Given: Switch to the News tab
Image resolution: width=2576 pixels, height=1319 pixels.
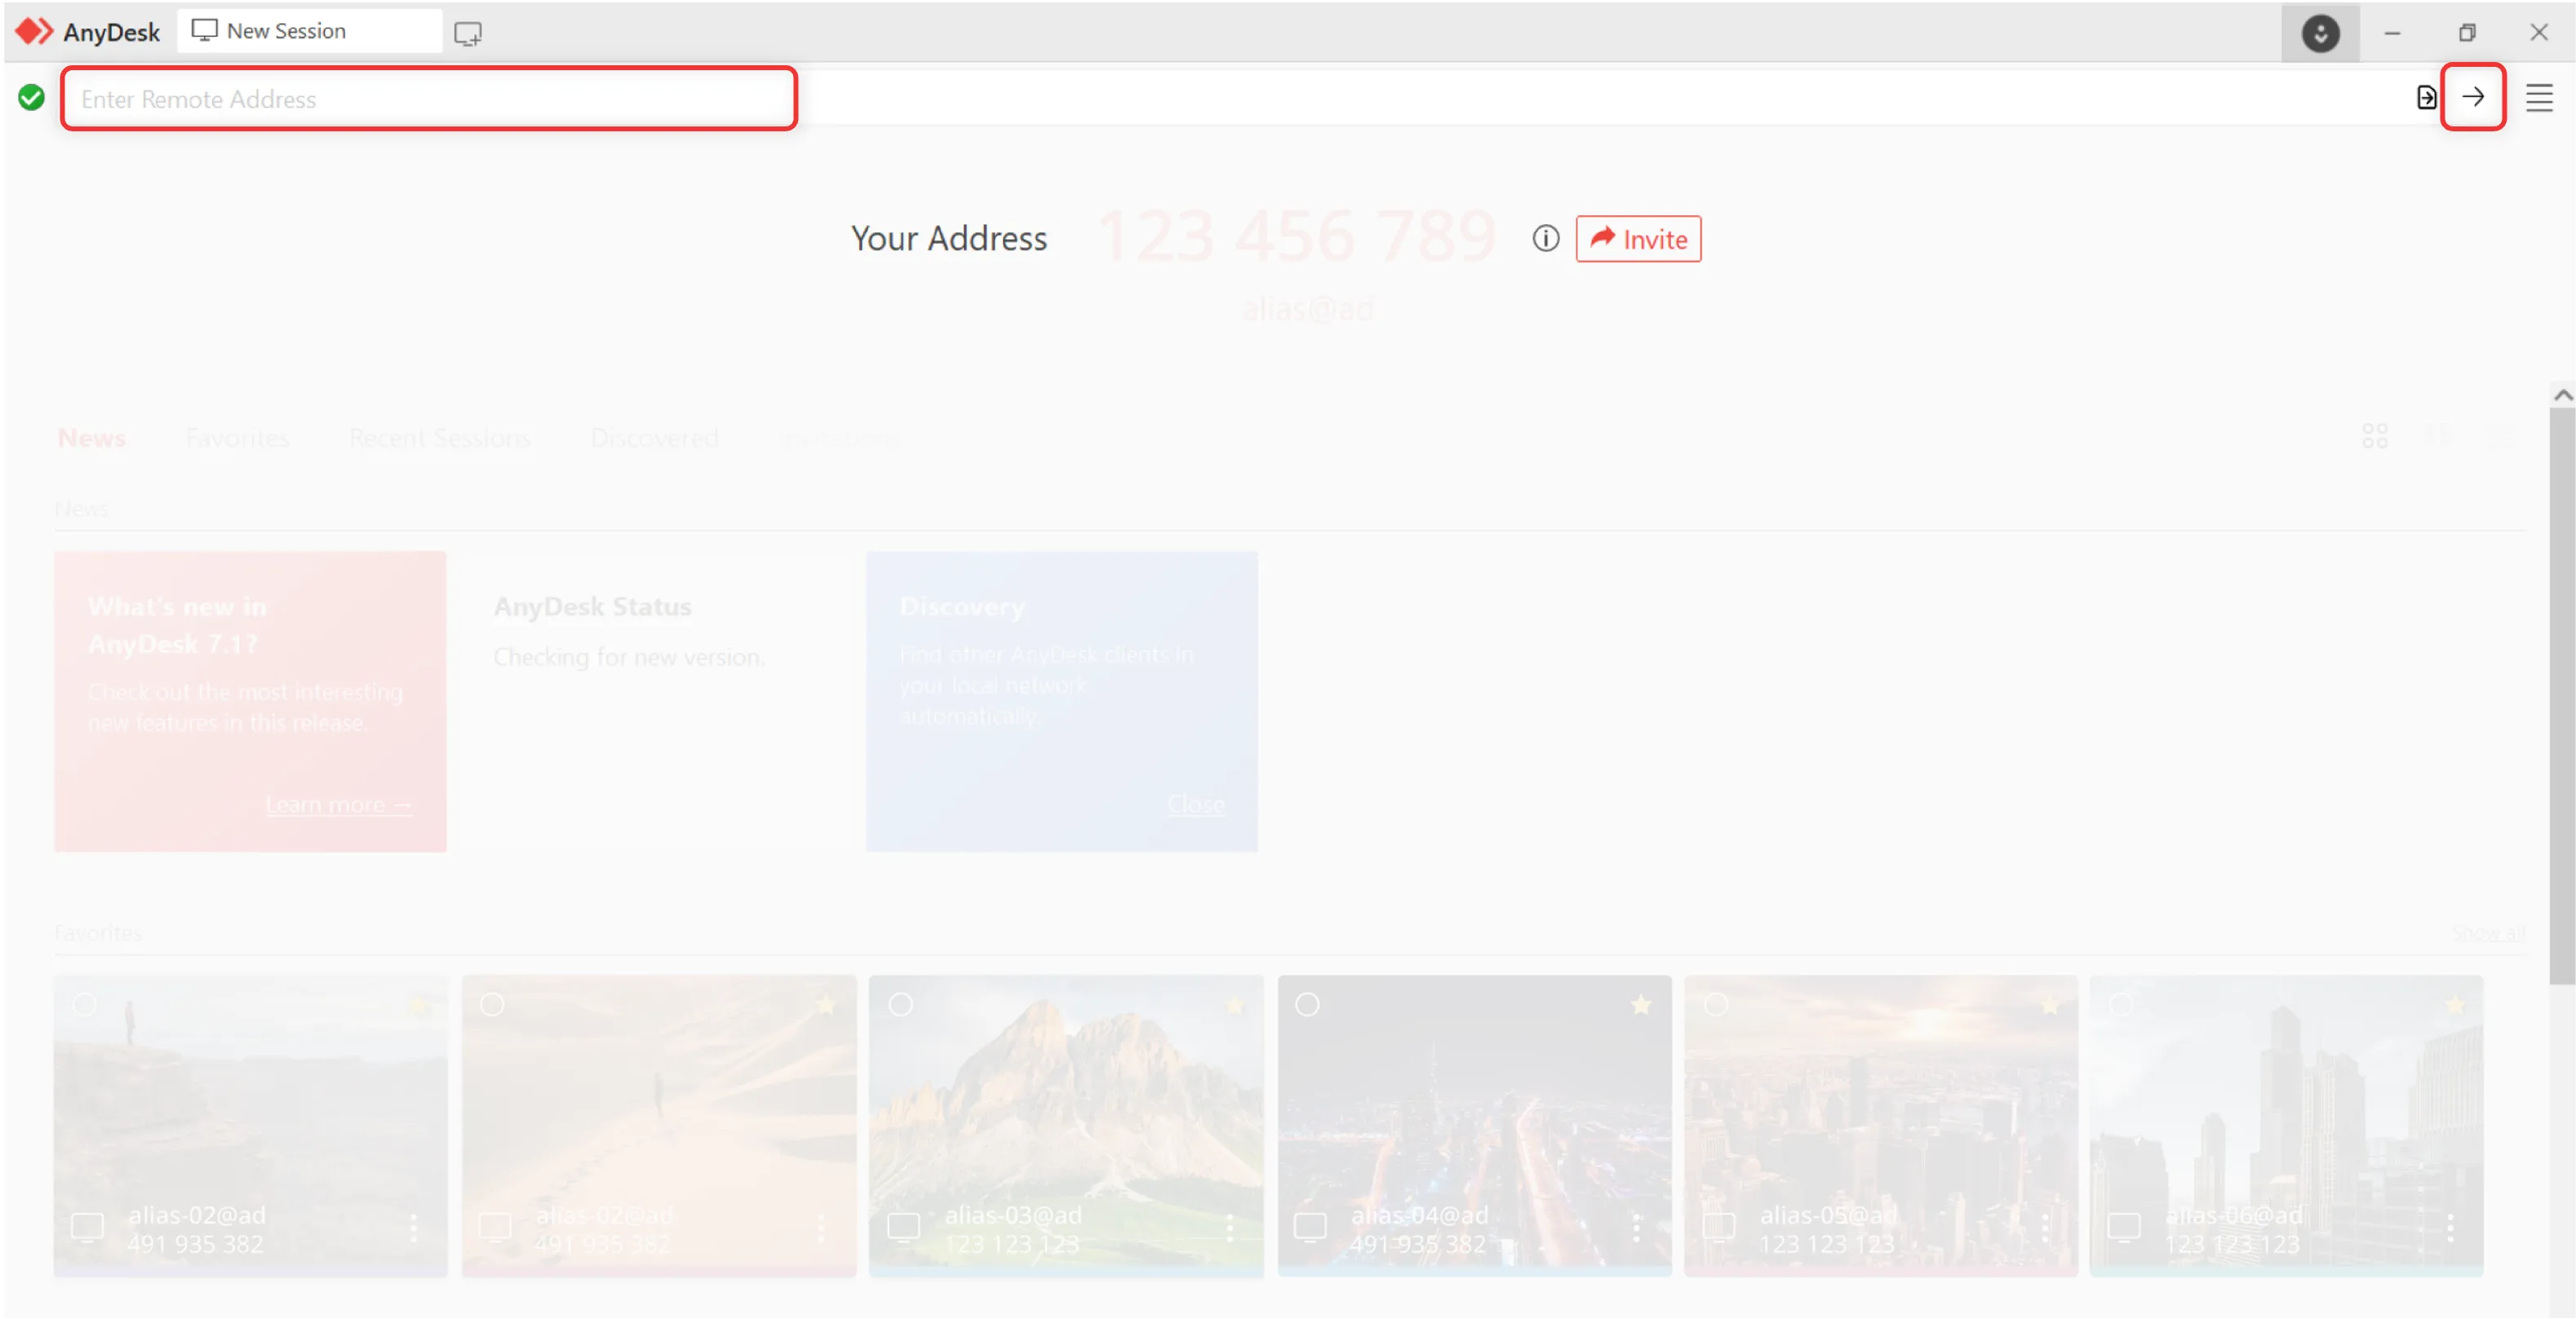Looking at the screenshot, I should tap(91, 438).
